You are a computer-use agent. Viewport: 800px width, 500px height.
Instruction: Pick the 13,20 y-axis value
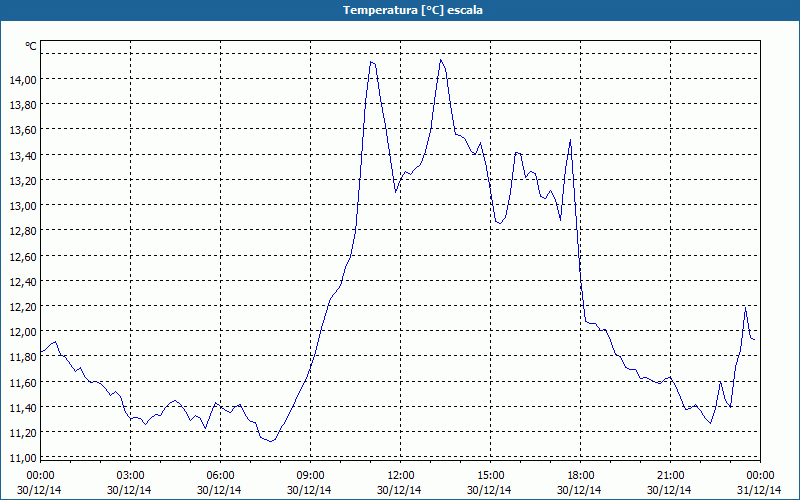coord(23,180)
